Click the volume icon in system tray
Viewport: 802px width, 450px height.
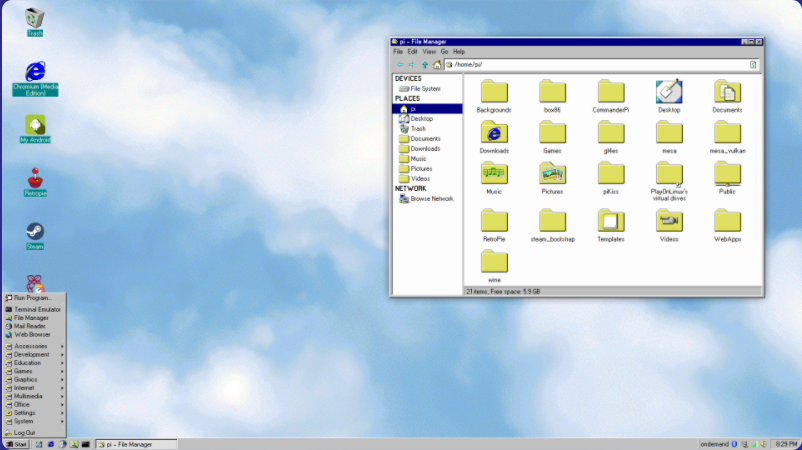[x=763, y=443]
